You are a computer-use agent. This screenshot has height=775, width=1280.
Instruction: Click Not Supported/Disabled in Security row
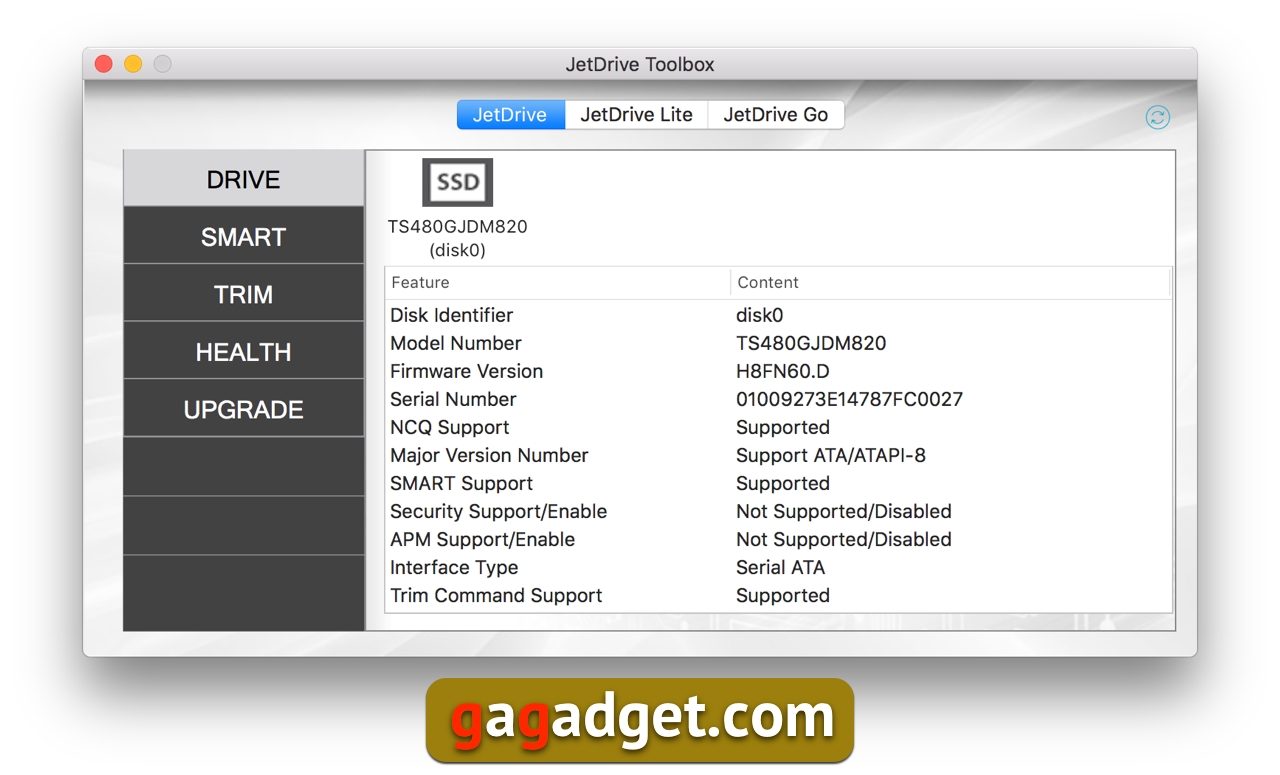pyautogui.click(x=844, y=511)
